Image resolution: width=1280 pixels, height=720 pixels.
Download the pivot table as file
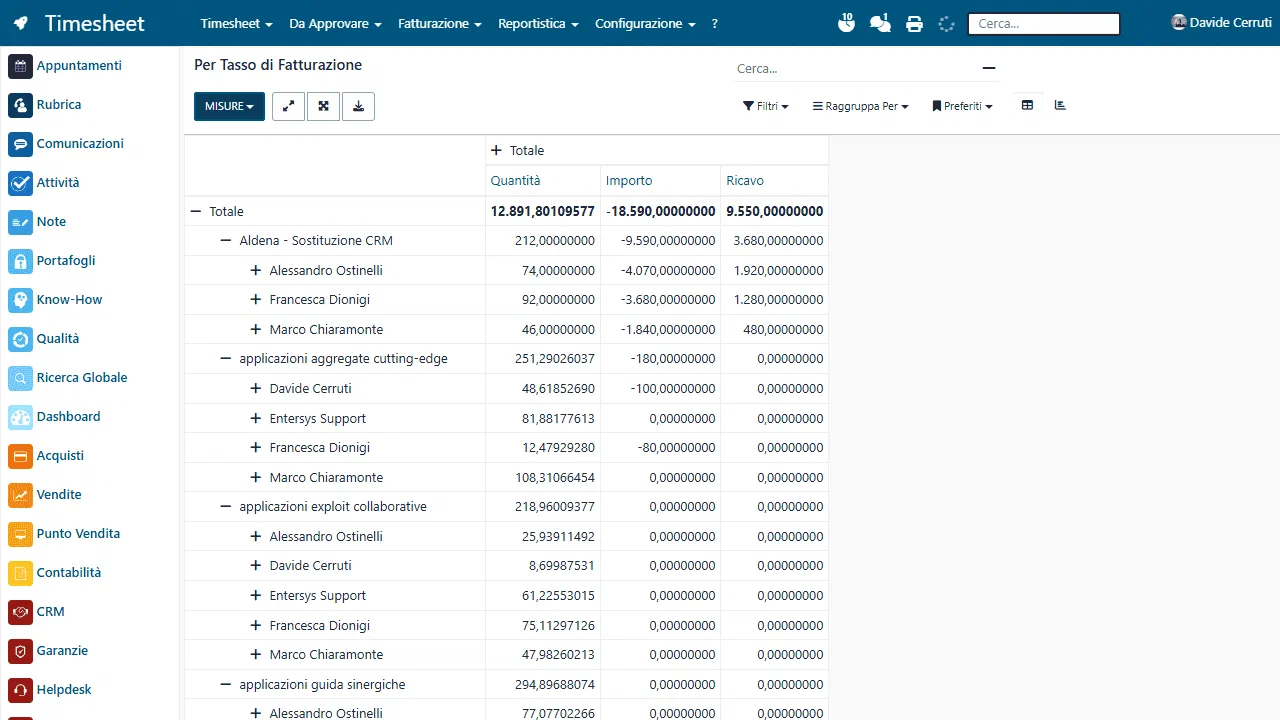(x=358, y=106)
